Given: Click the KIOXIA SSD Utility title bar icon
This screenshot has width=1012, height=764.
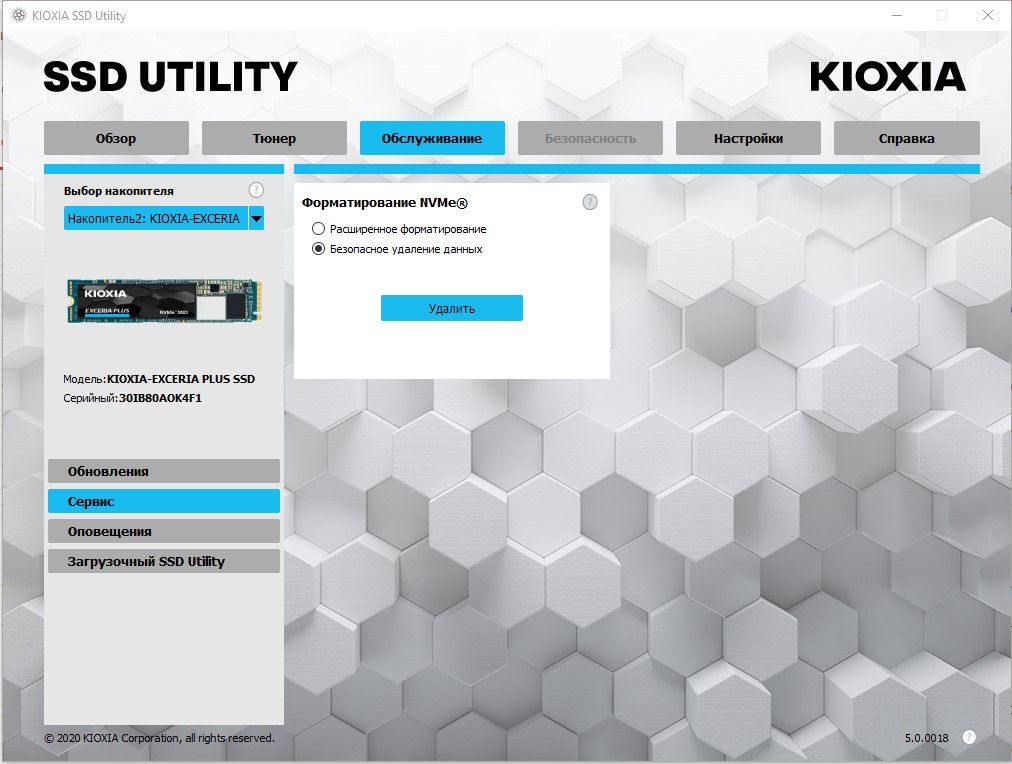Looking at the screenshot, I should 19,15.
